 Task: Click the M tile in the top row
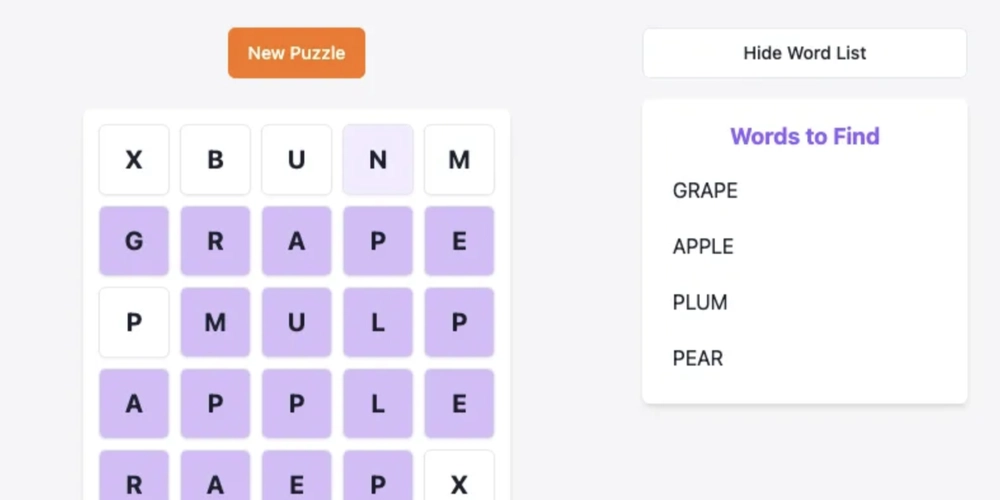(x=459, y=160)
